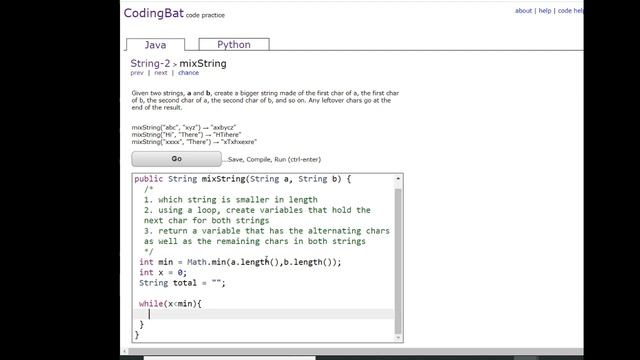Click the method signature line 'public String mixString'

(242, 179)
